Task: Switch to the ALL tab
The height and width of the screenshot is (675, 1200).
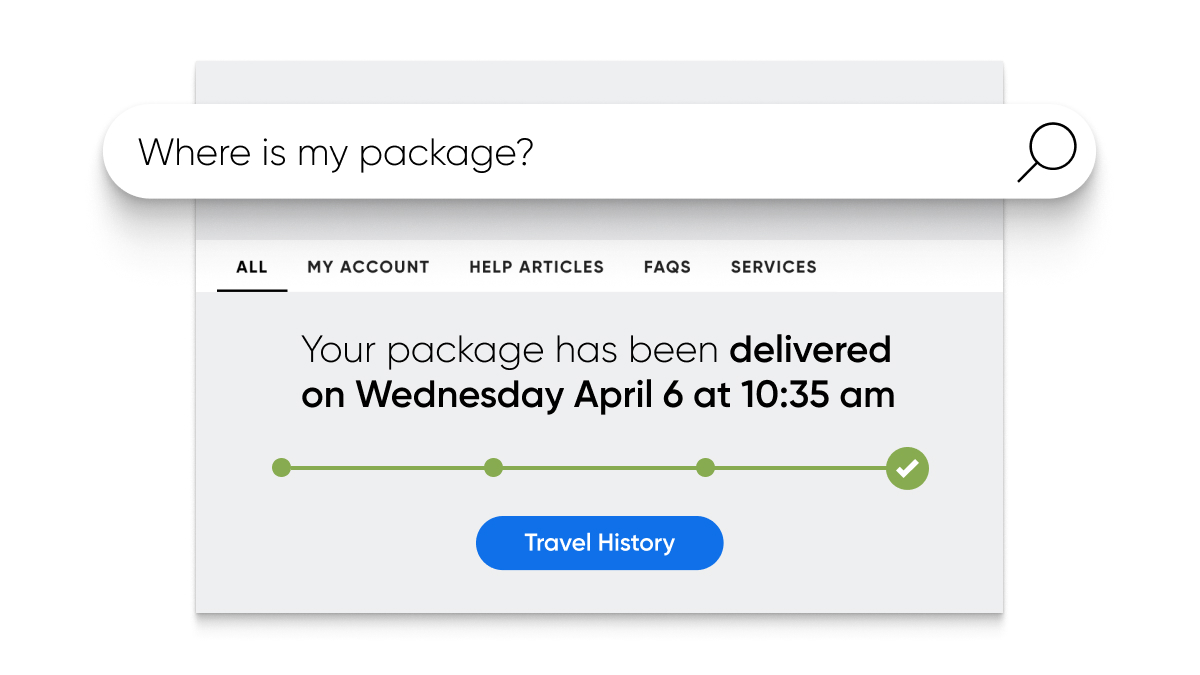Action: 252,267
